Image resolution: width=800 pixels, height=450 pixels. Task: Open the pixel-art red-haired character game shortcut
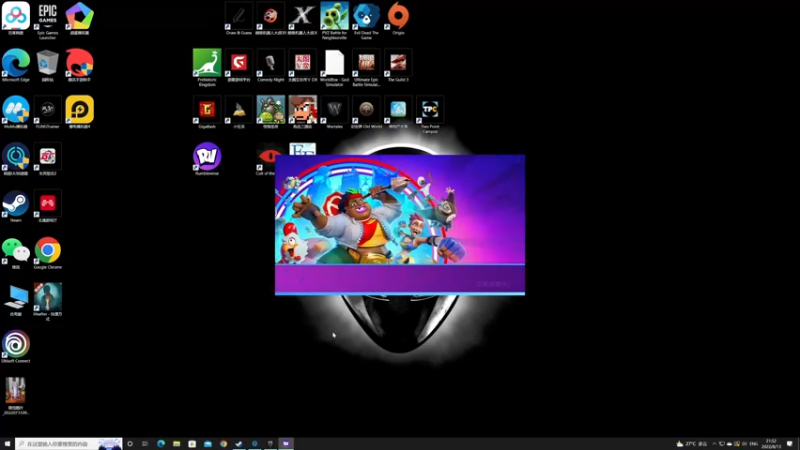click(303, 112)
